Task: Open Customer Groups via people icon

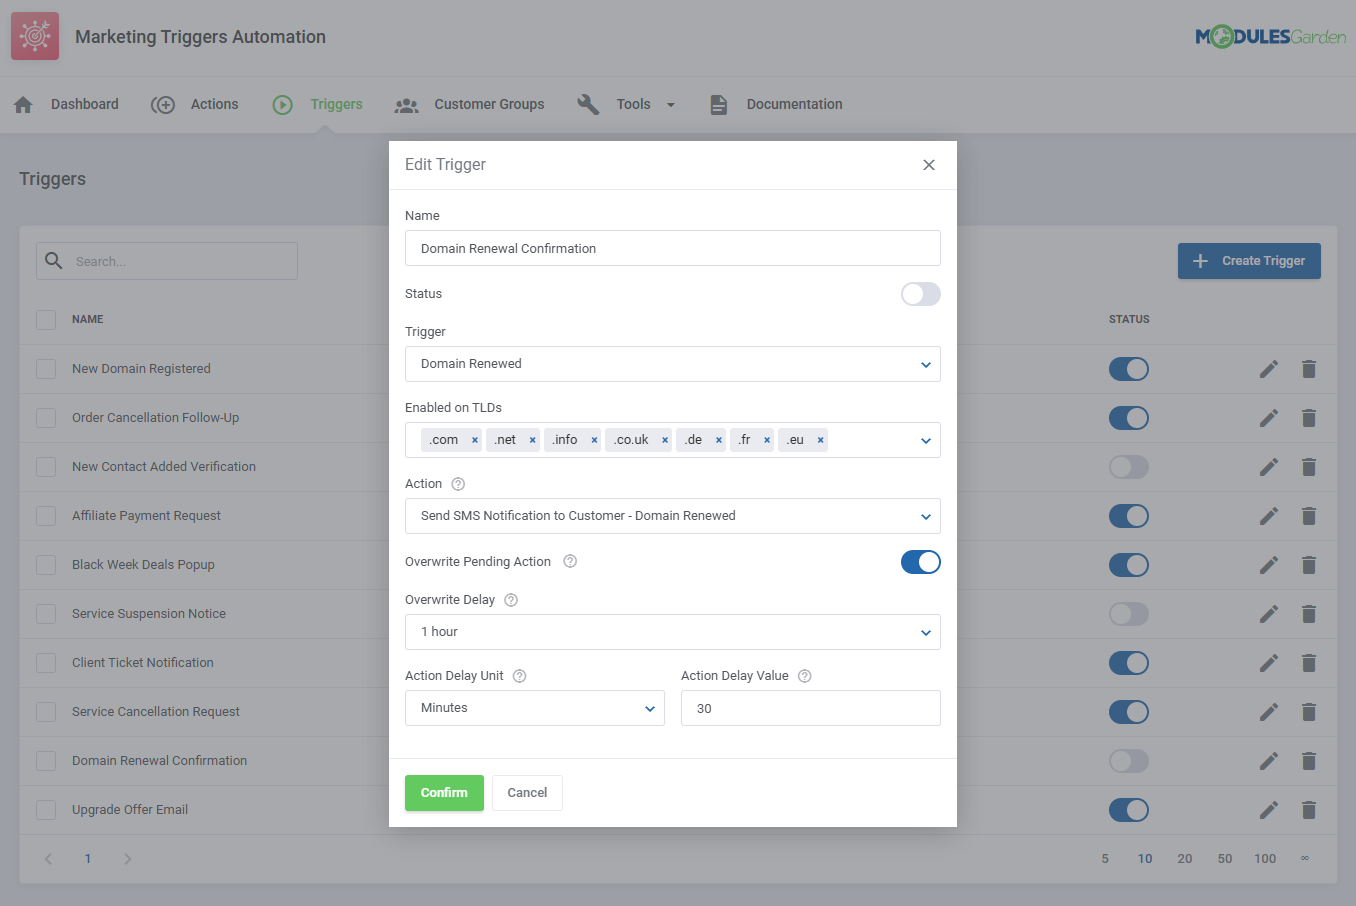Action: pyautogui.click(x=406, y=103)
